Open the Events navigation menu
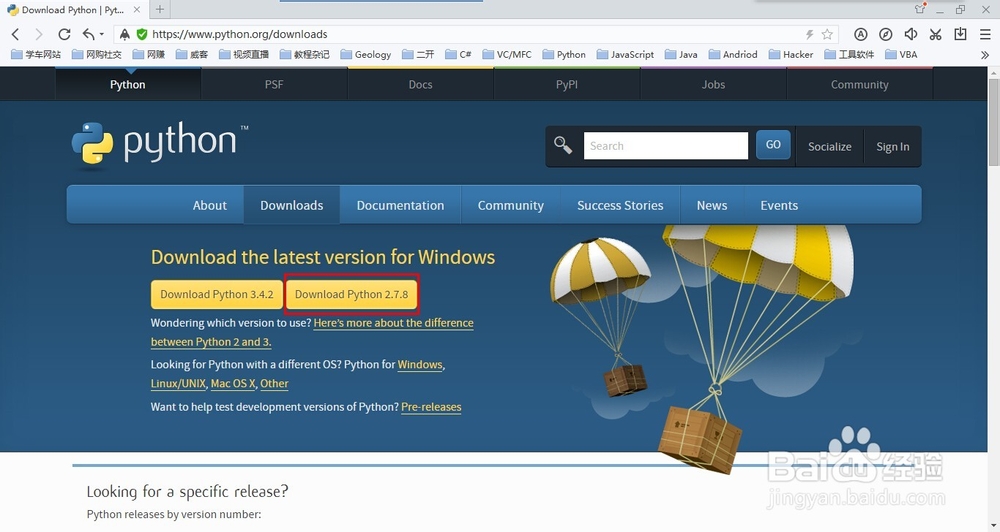1000x532 pixels. click(779, 205)
